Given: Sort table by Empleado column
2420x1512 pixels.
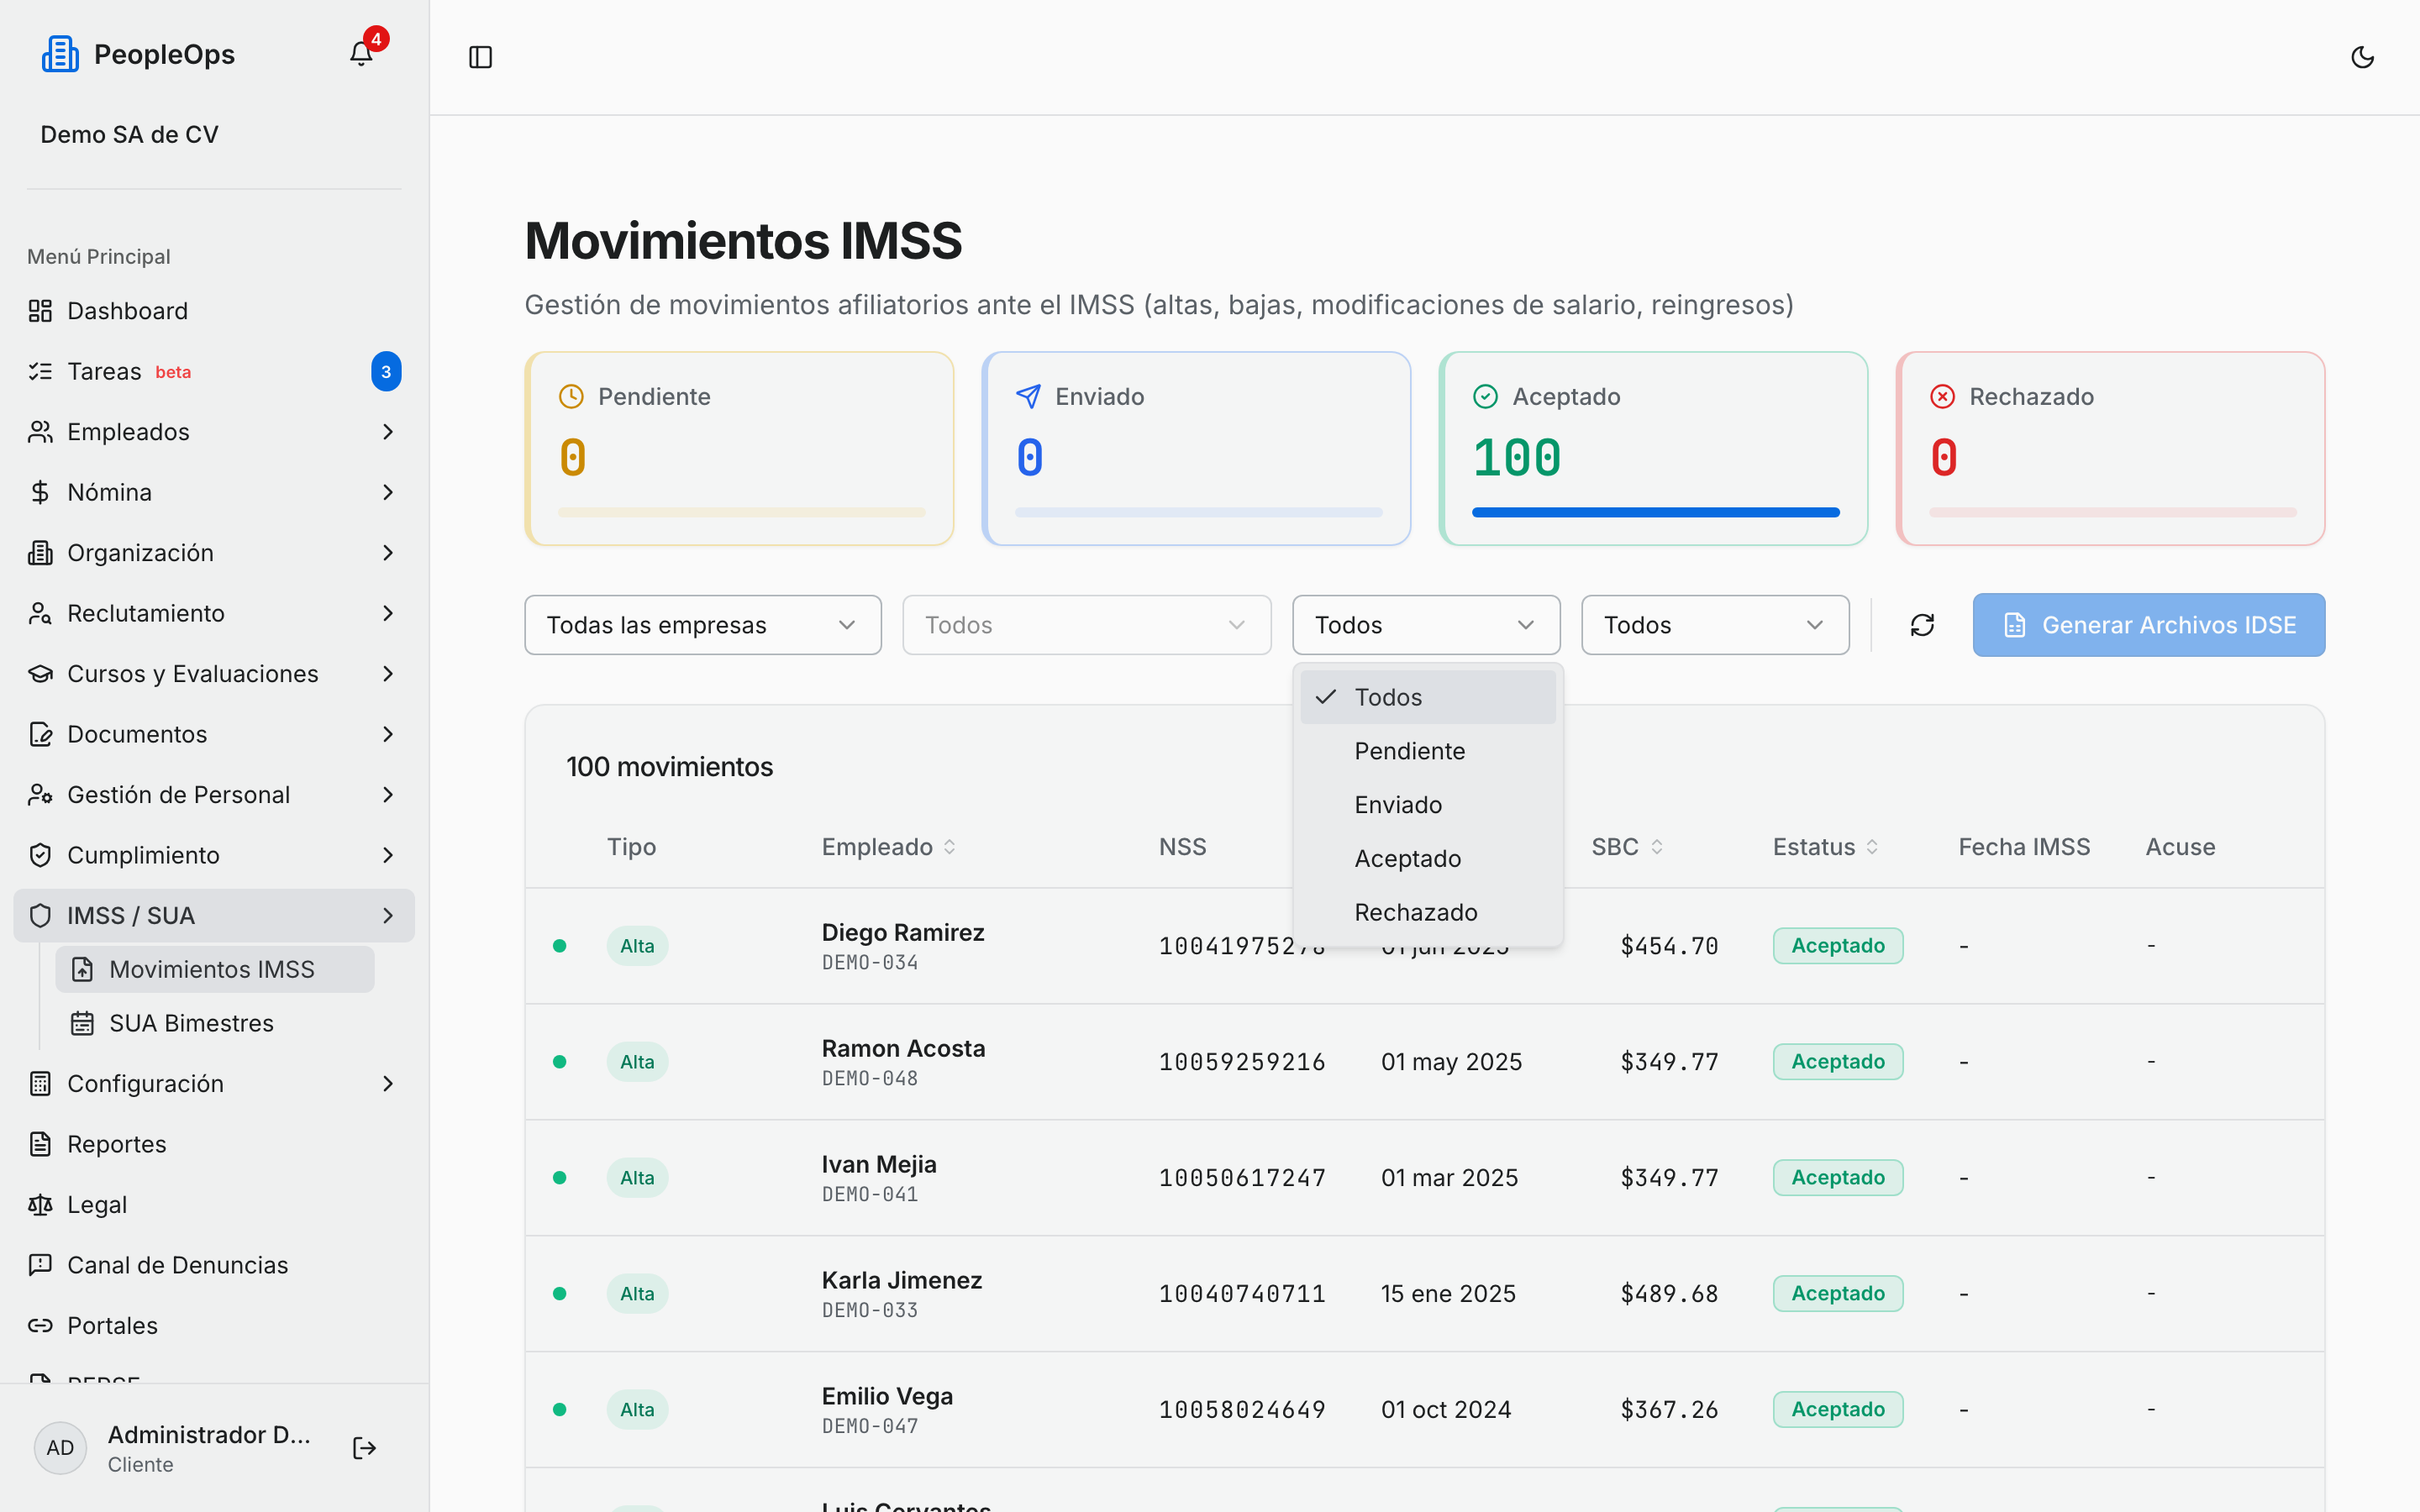Looking at the screenshot, I should click(x=888, y=847).
